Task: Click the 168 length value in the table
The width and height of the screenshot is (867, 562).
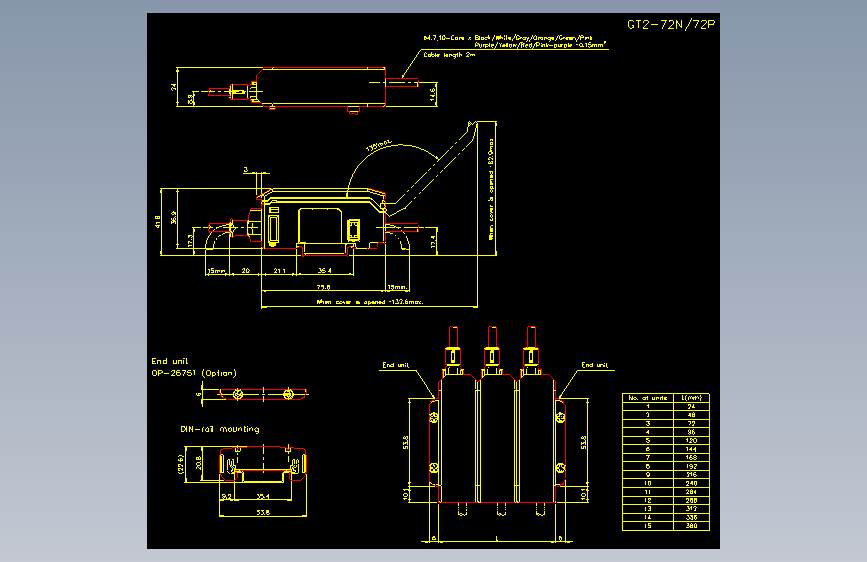Action: pyautogui.click(x=691, y=457)
